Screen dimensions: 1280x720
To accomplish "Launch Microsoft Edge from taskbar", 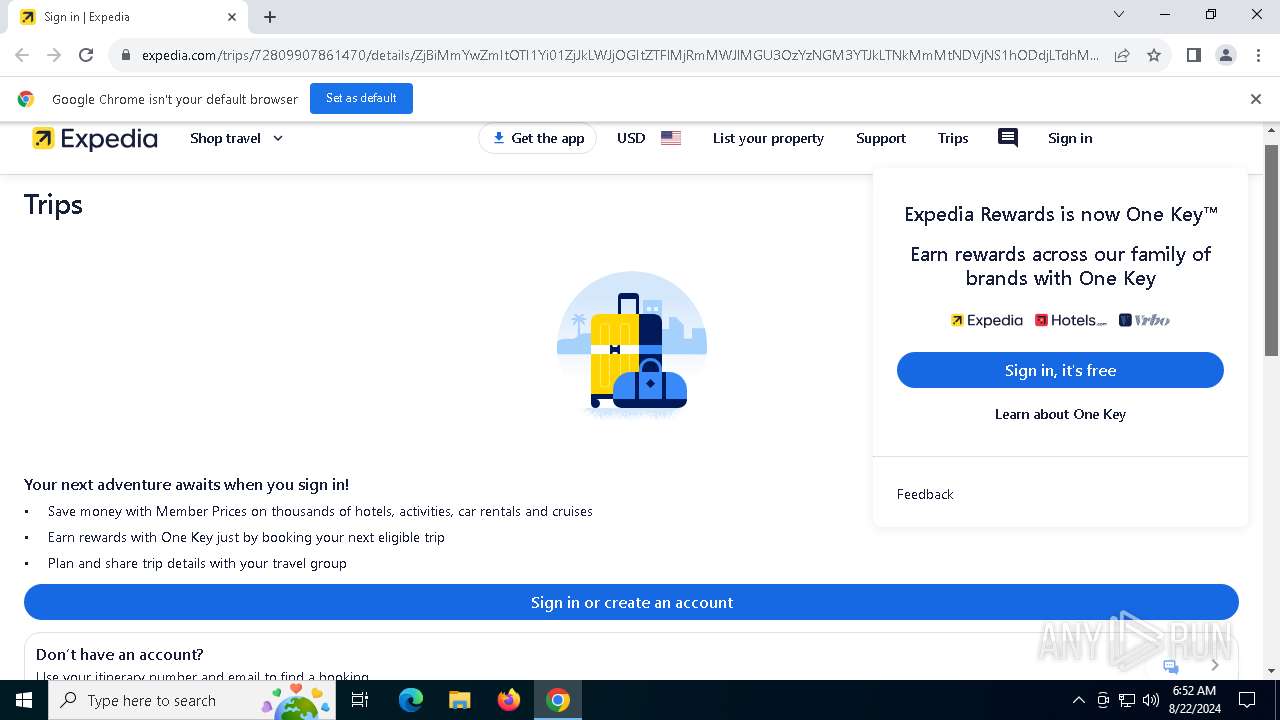I will [411, 700].
